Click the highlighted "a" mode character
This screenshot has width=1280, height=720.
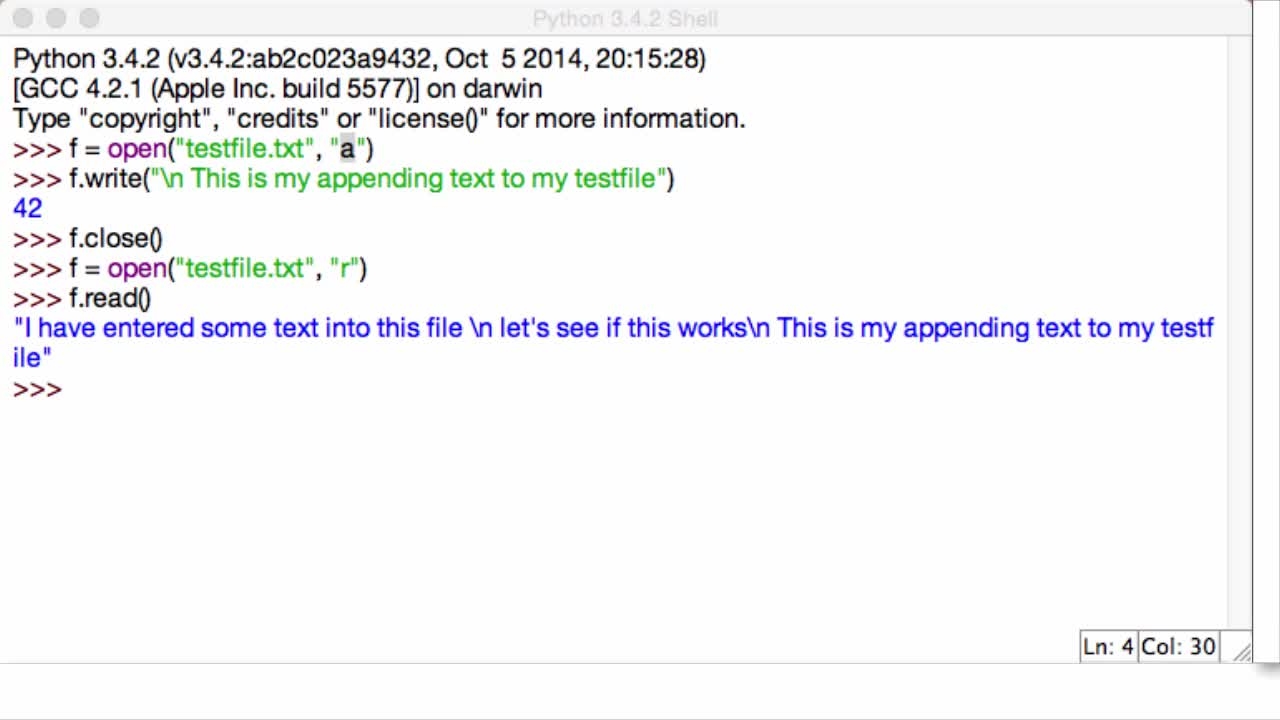pos(347,149)
